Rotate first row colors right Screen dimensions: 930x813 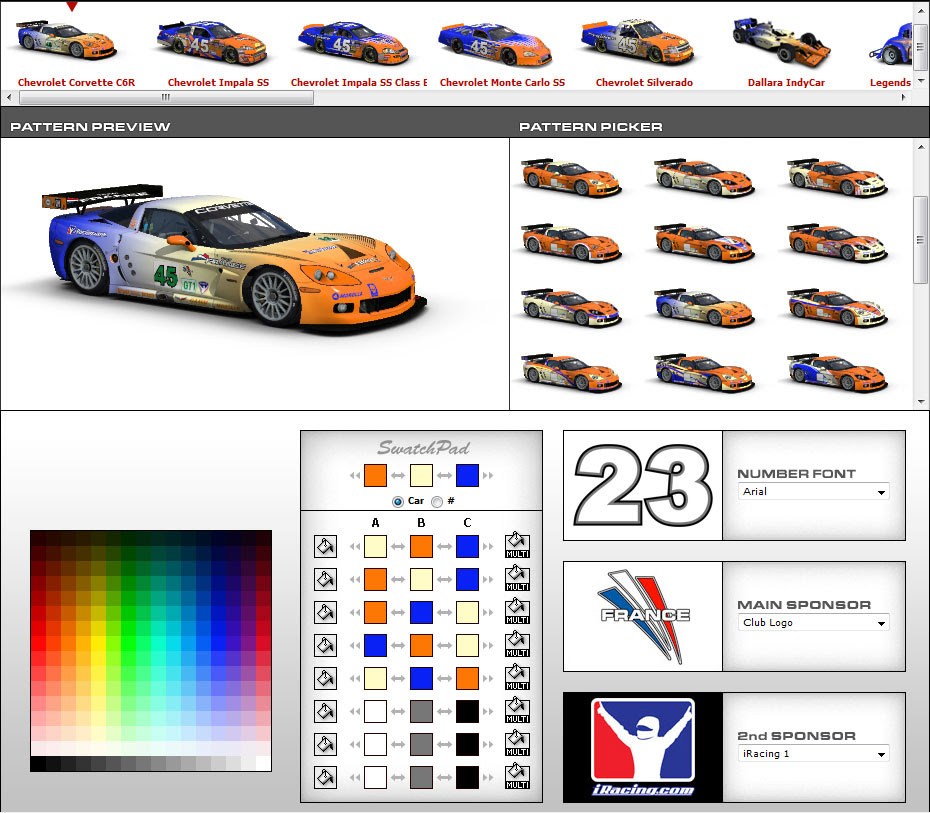click(x=488, y=547)
